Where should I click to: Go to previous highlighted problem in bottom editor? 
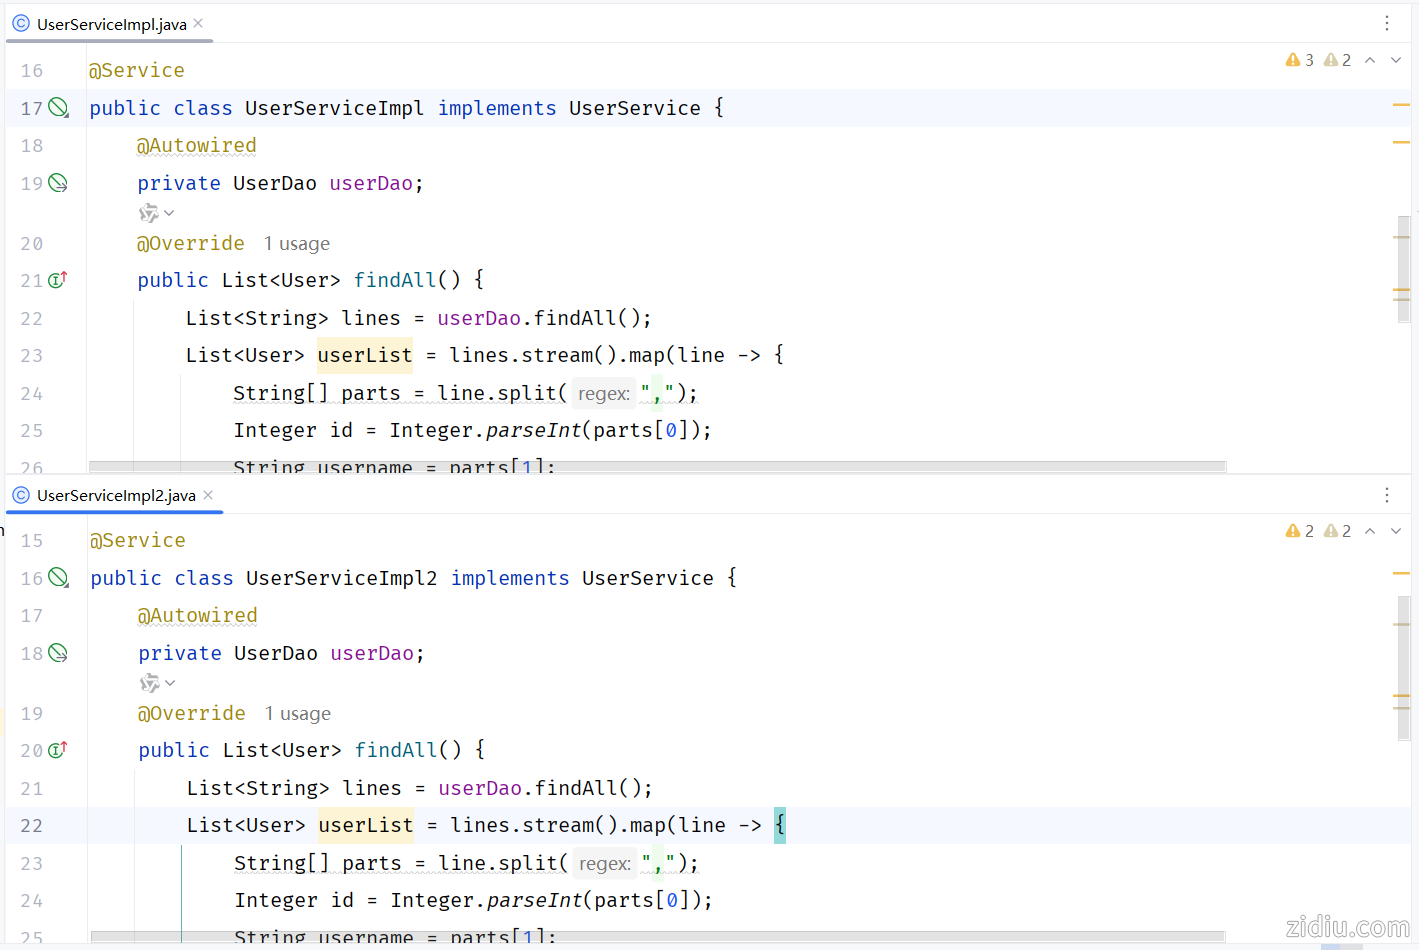[x=1370, y=531]
